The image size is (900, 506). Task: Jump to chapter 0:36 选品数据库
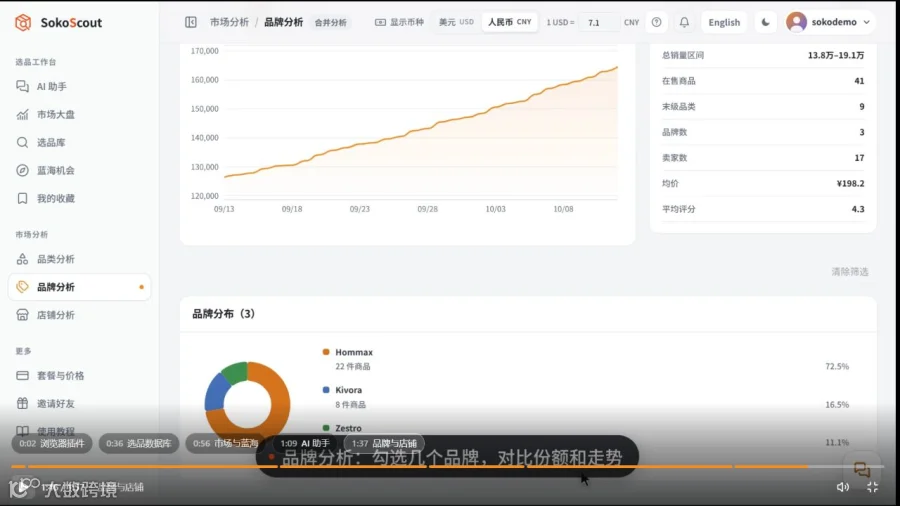[x=138, y=443]
